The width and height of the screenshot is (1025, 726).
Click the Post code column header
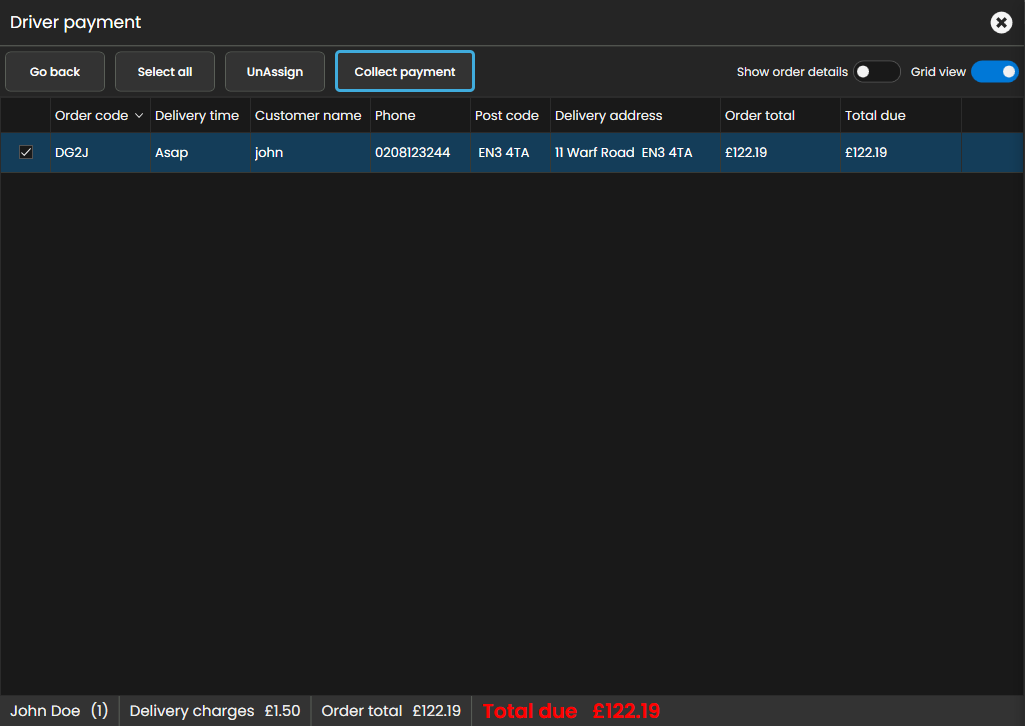507,116
